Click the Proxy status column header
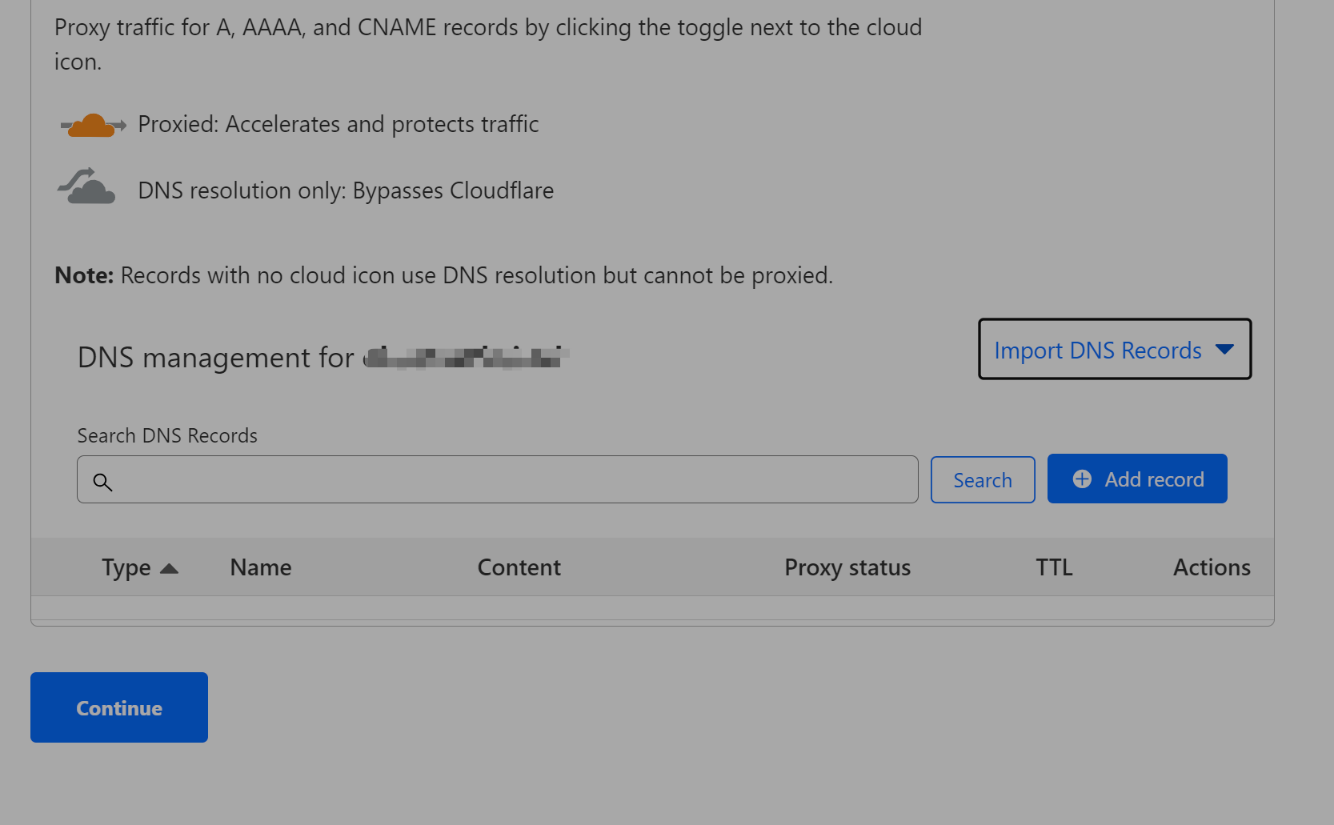1334x825 pixels. pyautogui.click(x=847, y=567)
